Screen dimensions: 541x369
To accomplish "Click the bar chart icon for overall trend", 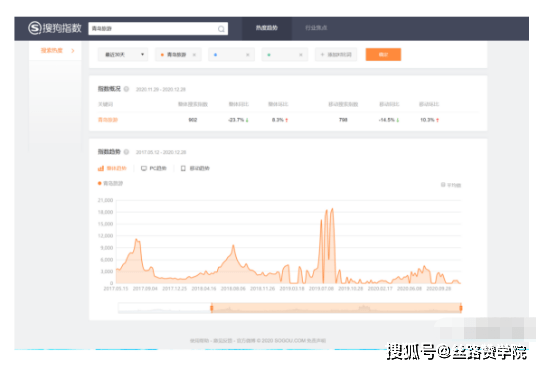I will [x=101, y=168].
